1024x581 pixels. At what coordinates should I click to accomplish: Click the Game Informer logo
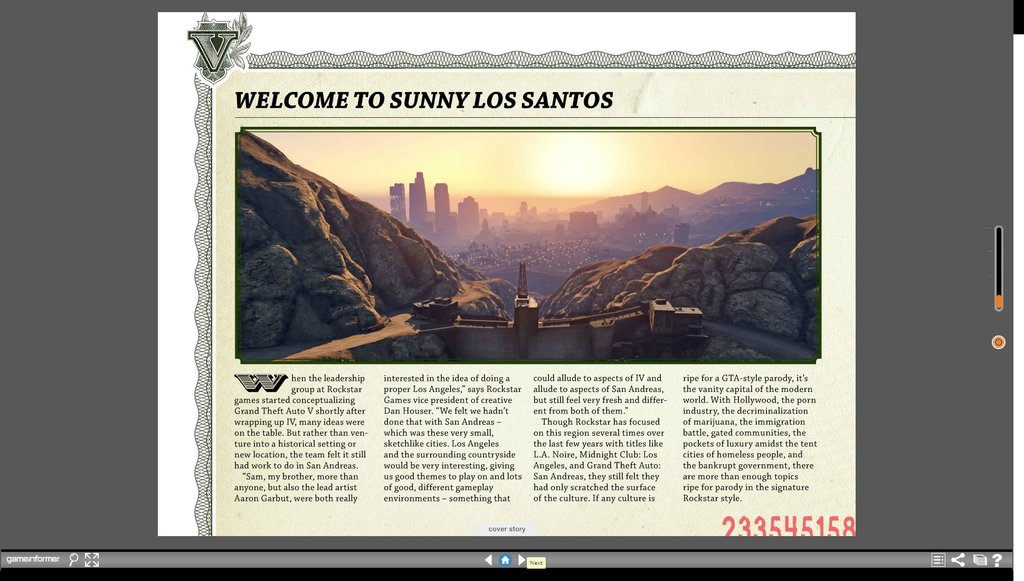(x=32, y=560)
